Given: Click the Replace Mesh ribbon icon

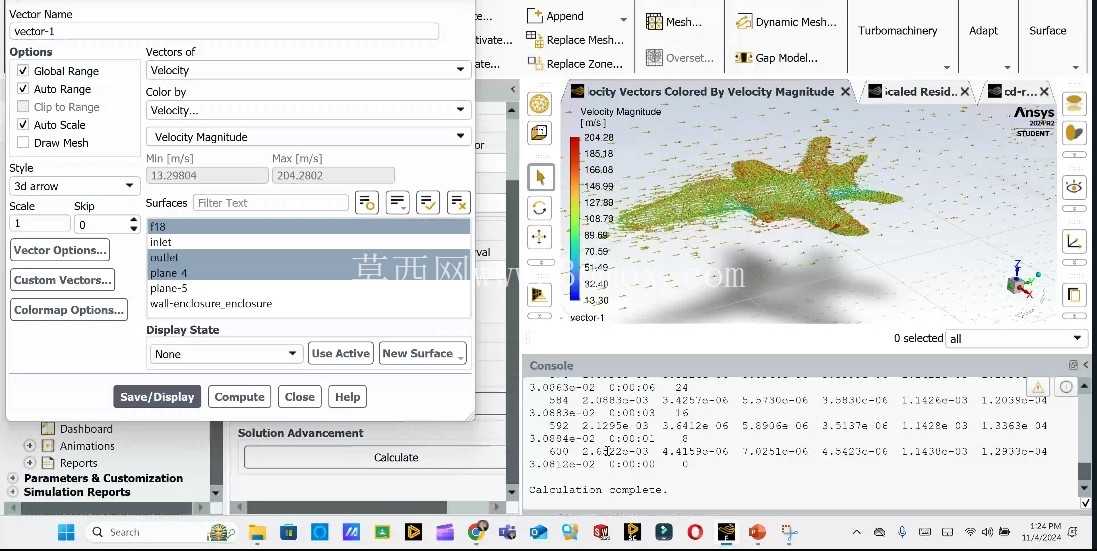Looking at the screenshot, I should (x=535, y=39).
